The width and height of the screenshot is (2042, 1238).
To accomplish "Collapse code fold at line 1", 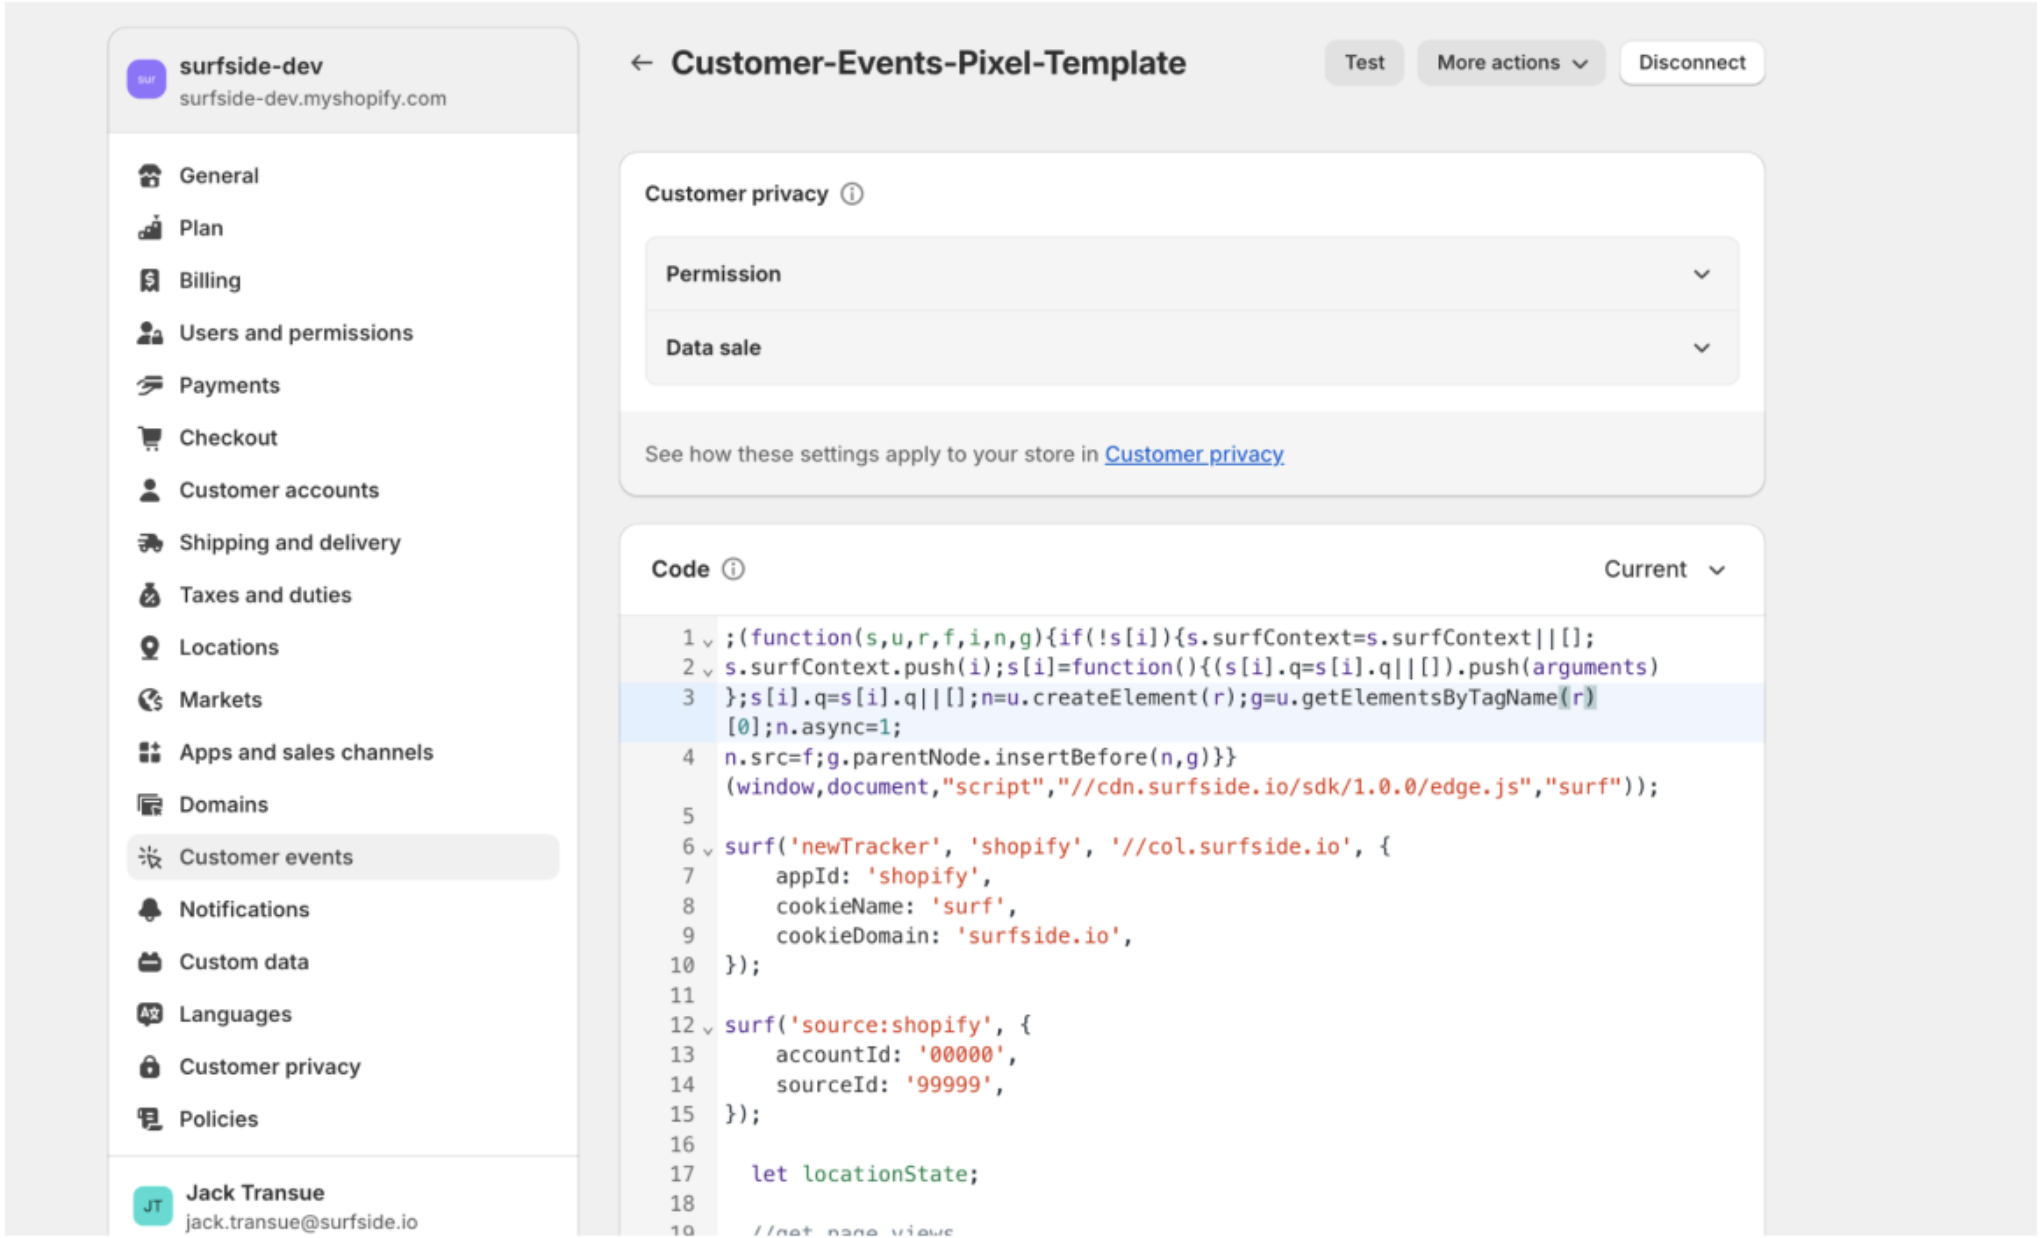I will pyautogui.click(x=708, y=641).
